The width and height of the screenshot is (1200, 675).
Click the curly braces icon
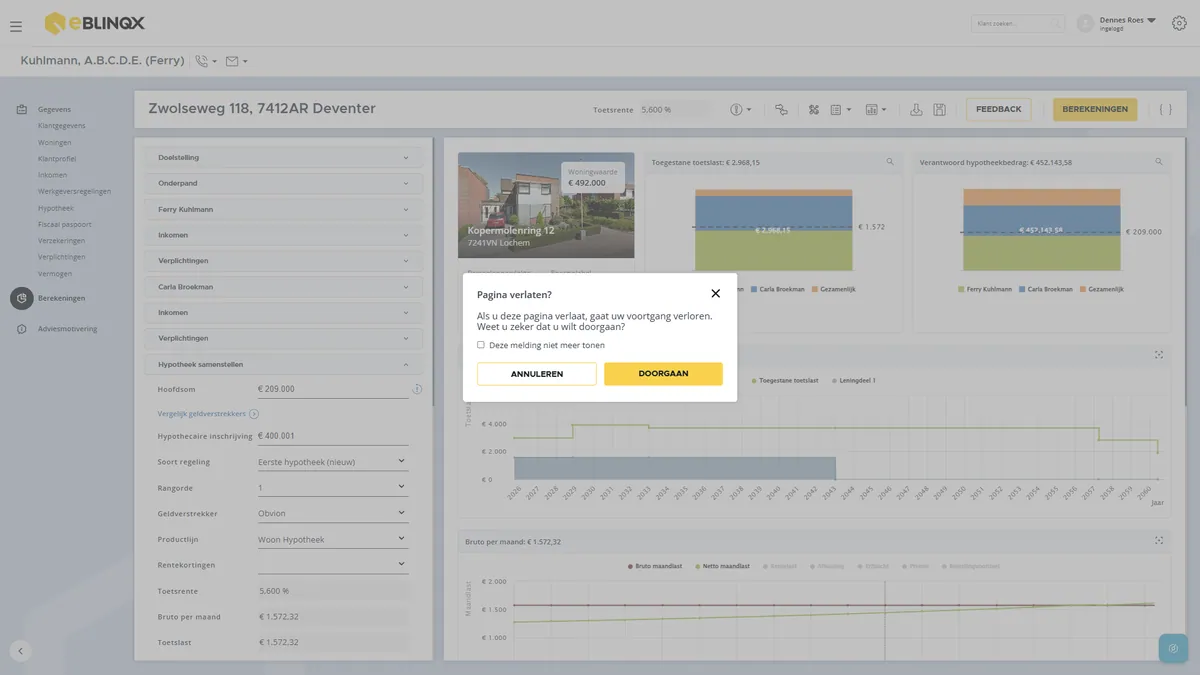(x=1165, y=109)
